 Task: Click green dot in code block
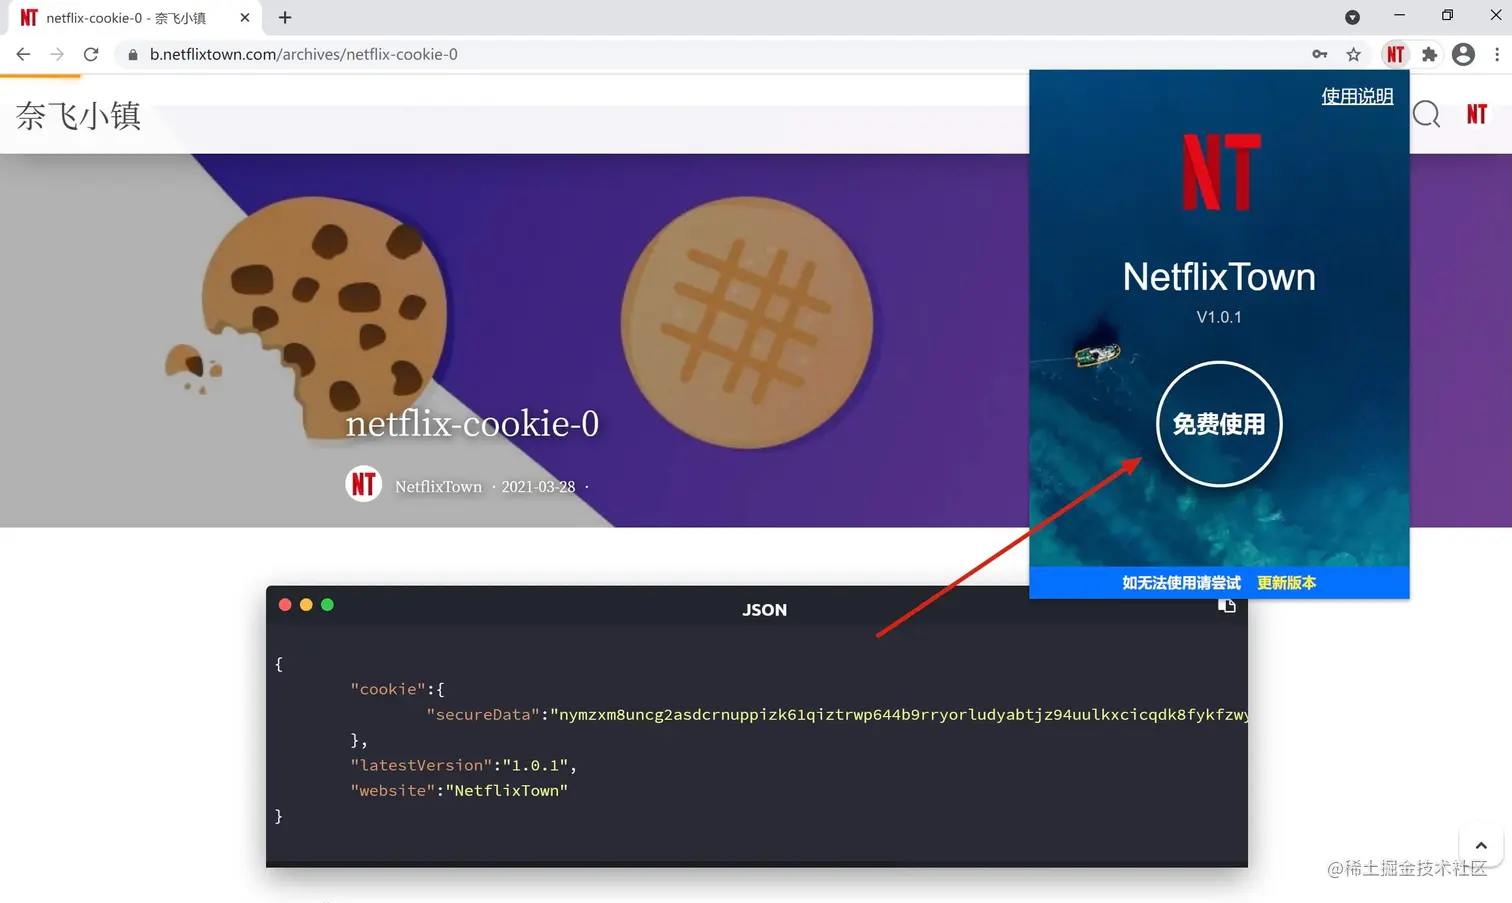[x=327, y=605]
